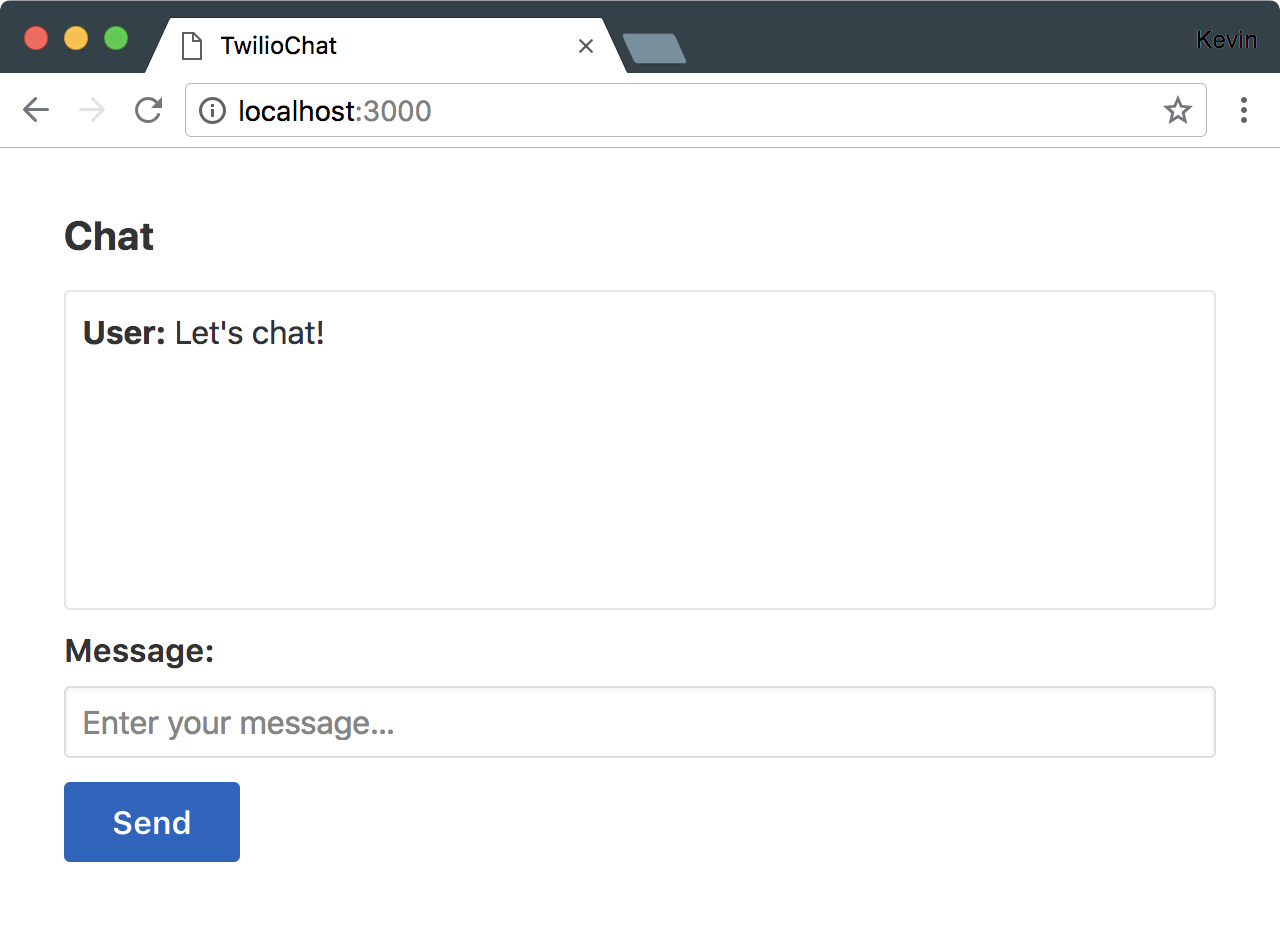Screen dimensions: 1280x938
Task: Focus the localhost:3000 address bar
Action: (695, 110)
